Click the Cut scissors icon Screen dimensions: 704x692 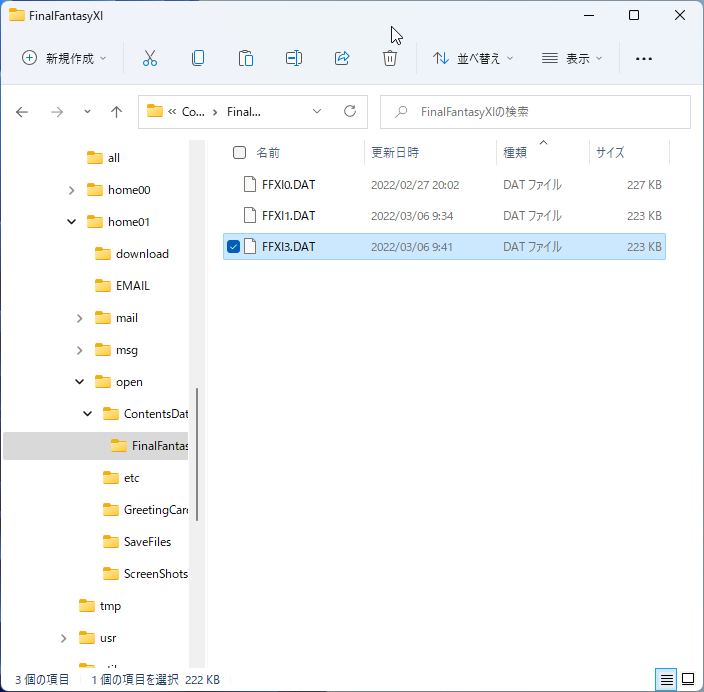pos(150,58)
